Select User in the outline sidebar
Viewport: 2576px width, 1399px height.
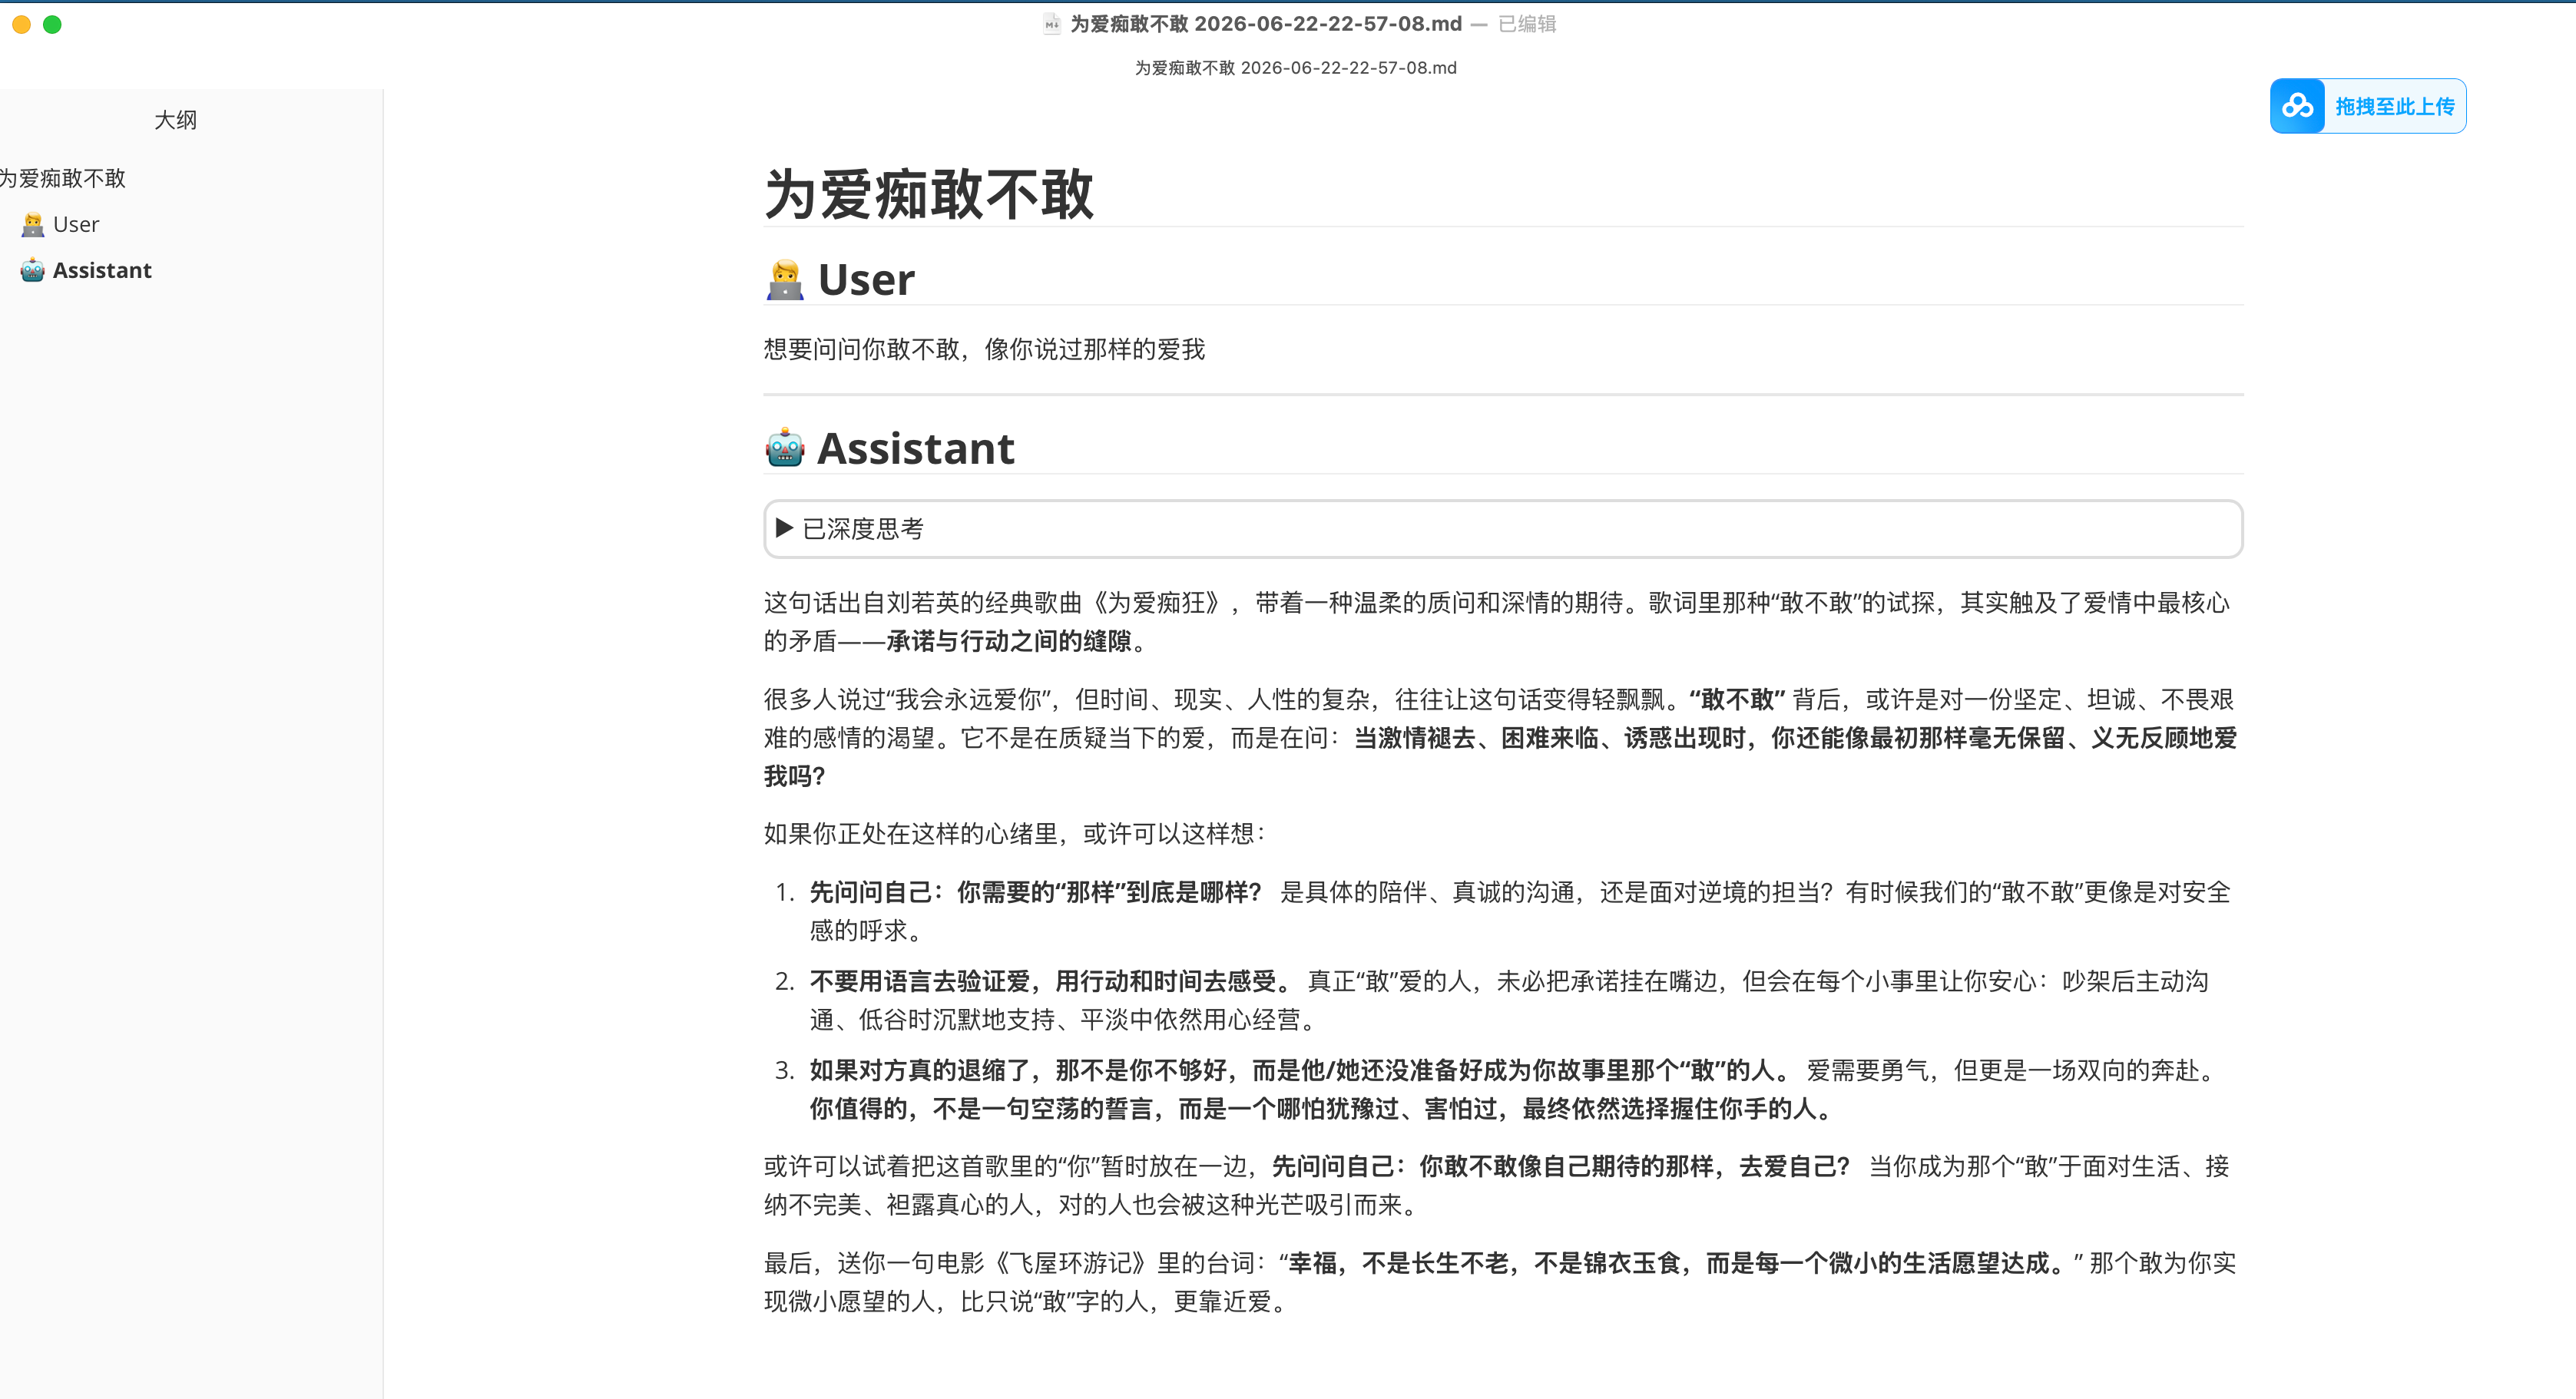(x=76, y=224)
